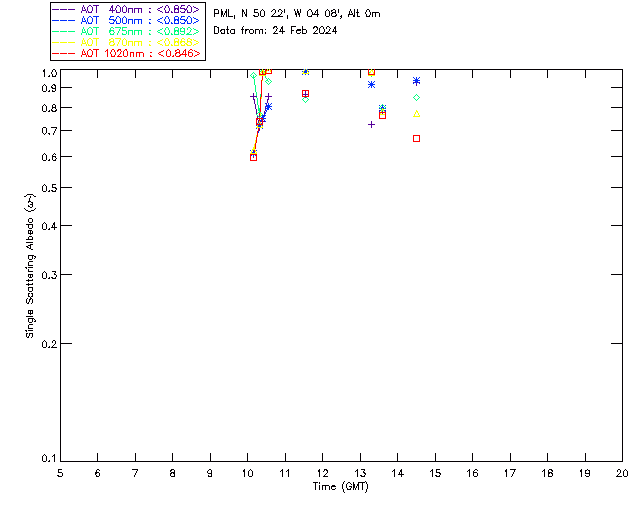Click the 'Single Scattering Albedo' axis label
Screen dimensions: 640x512
30,266
